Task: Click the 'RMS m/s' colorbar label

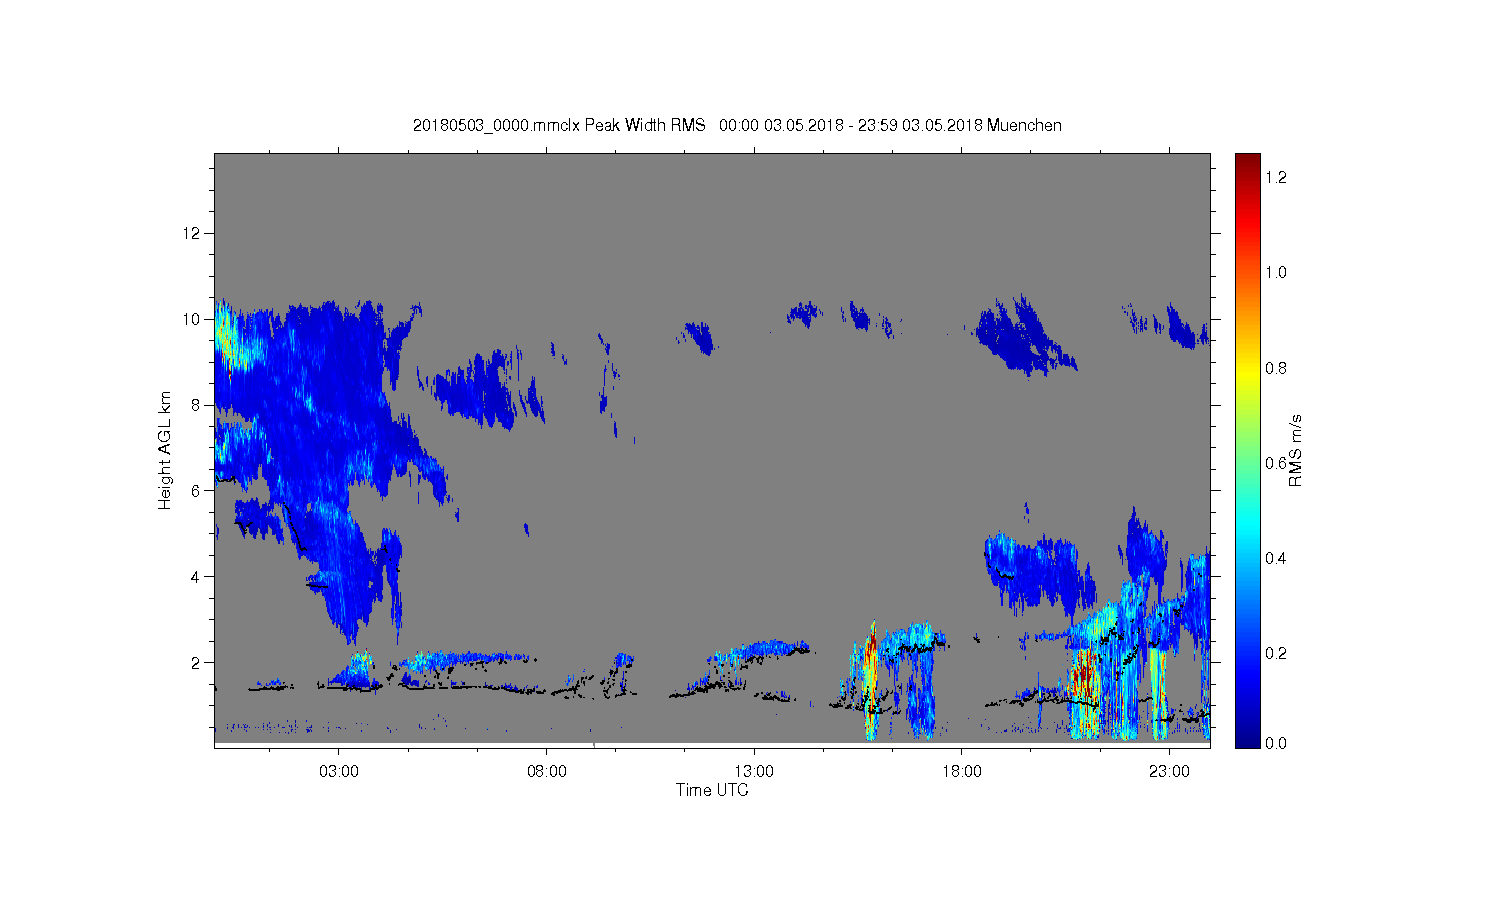Action: 1295,450
